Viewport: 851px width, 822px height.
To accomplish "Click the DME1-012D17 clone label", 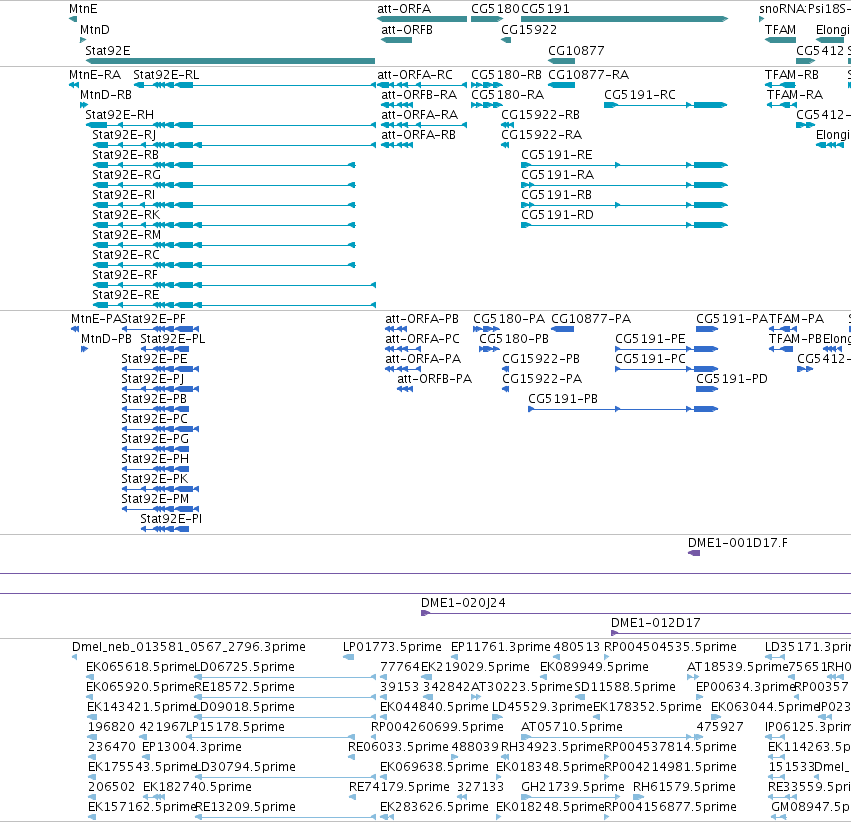I will point(656,623).
